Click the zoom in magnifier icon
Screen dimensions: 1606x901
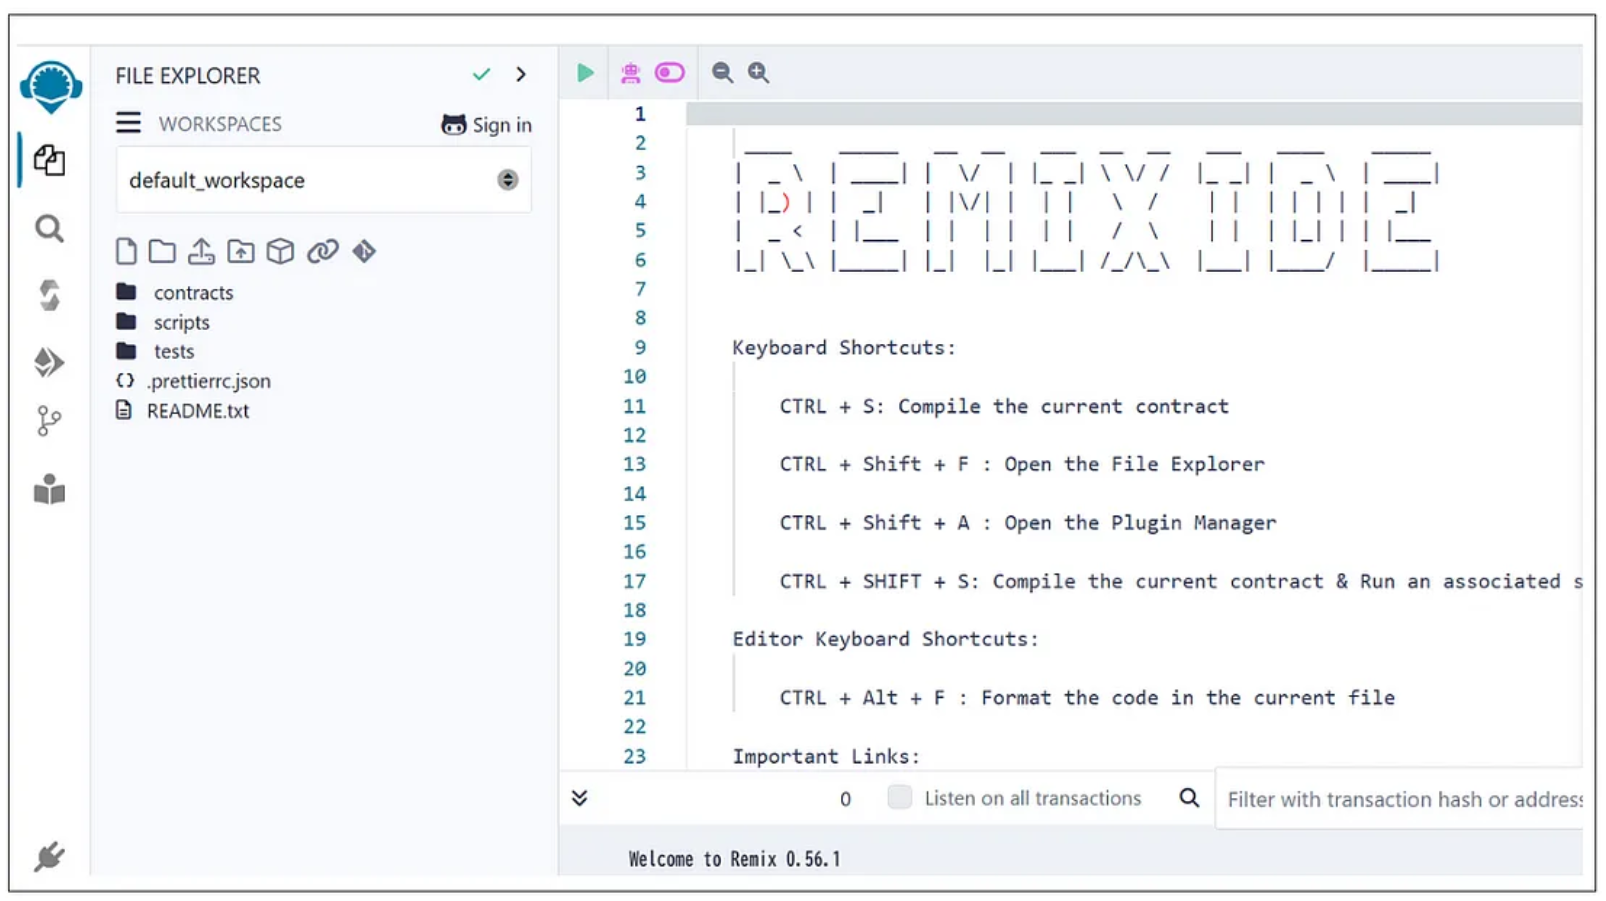click(x=758, y=73)
